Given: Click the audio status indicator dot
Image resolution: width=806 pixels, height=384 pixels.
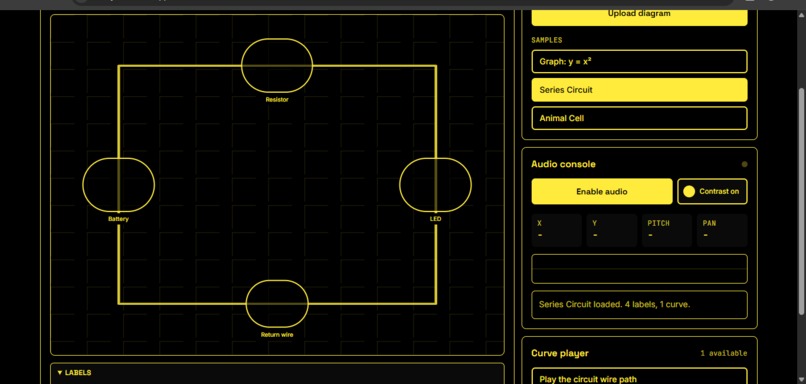Looking at the screenshot, I should 744,164.
